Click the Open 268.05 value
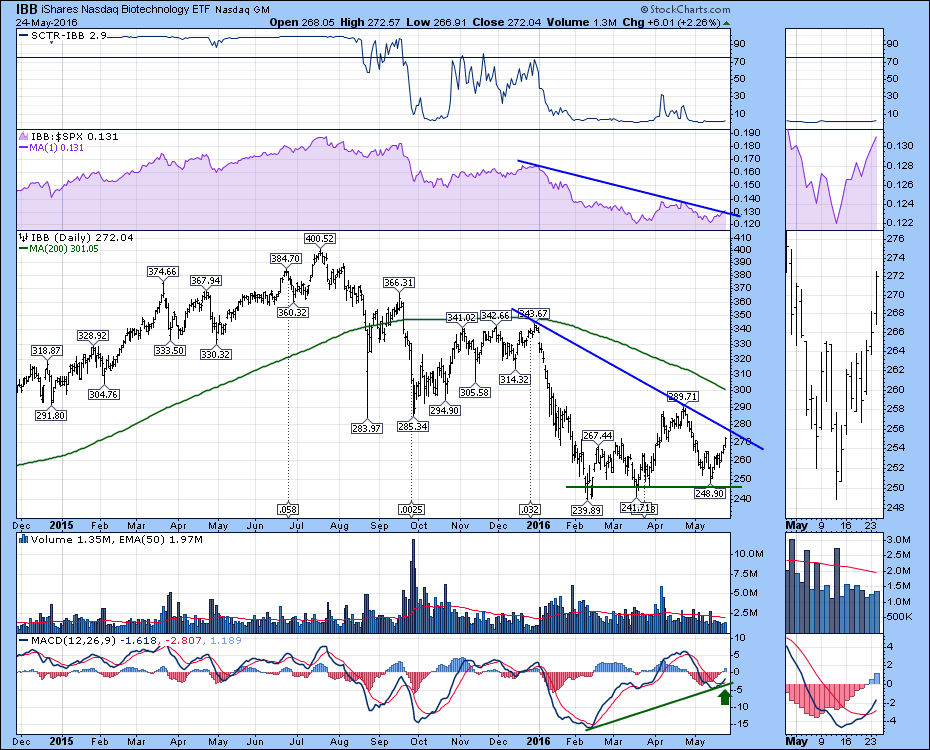The width and height of the screenshot is (930, 750). click(302, 23)
